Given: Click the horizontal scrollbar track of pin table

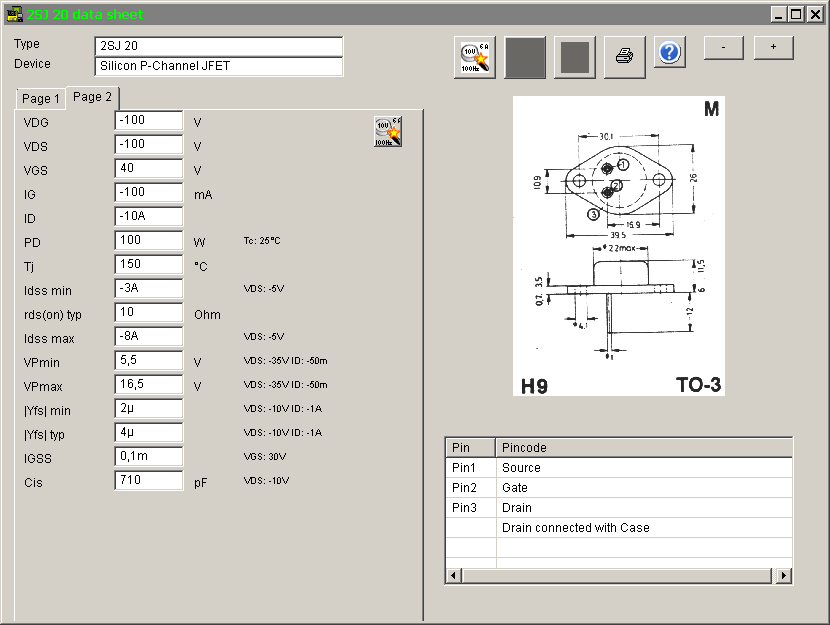Looking at the screenshot, I should coord(617,576).
